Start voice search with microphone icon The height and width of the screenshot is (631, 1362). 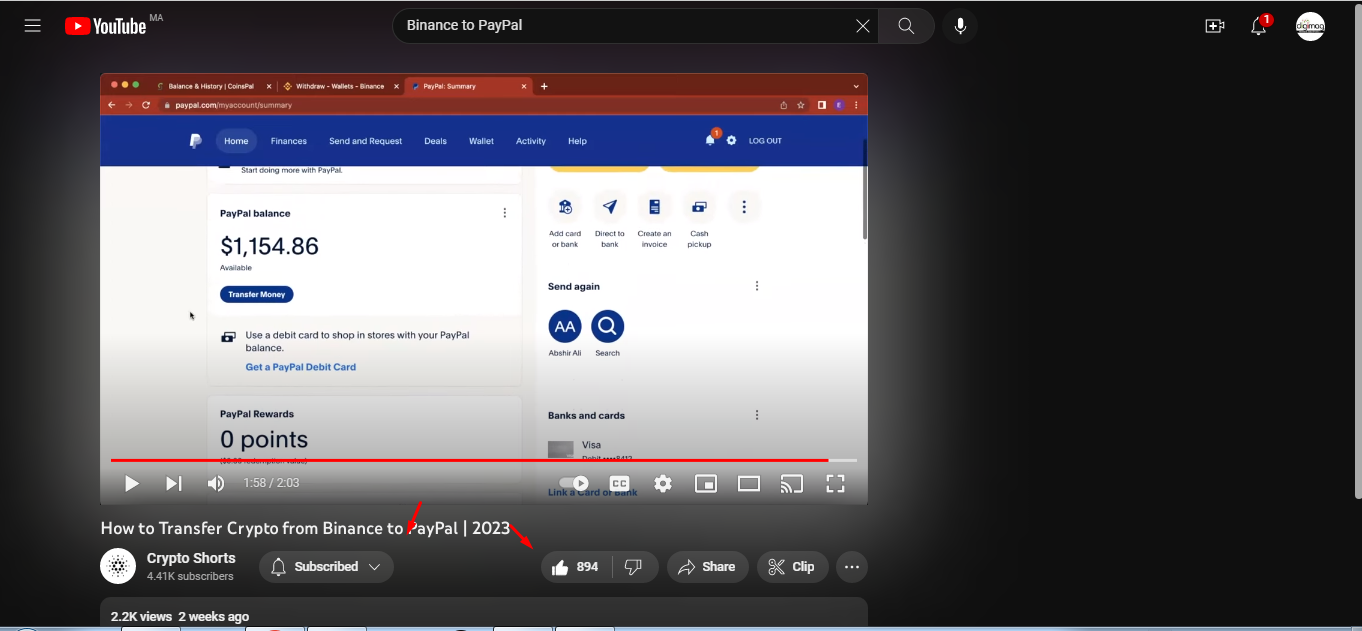pos(960,26)
